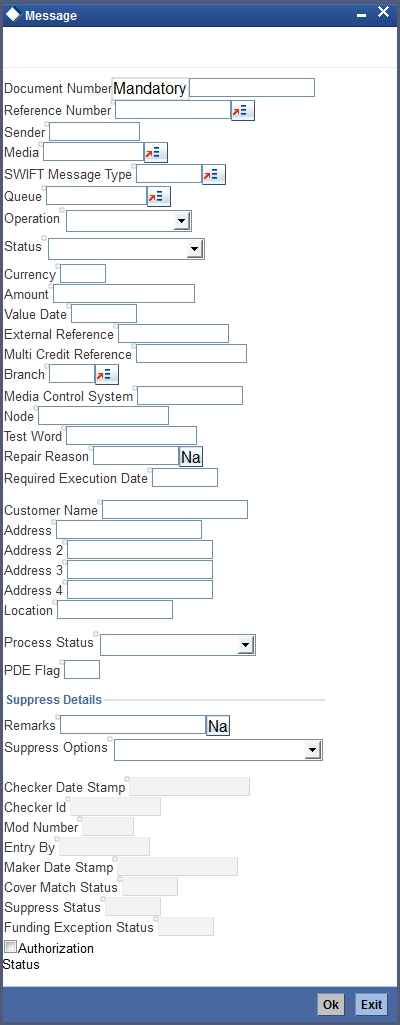Click the Ok button
The width and height of the screenshot is (400, 1025).
[x=331, y=1004]
